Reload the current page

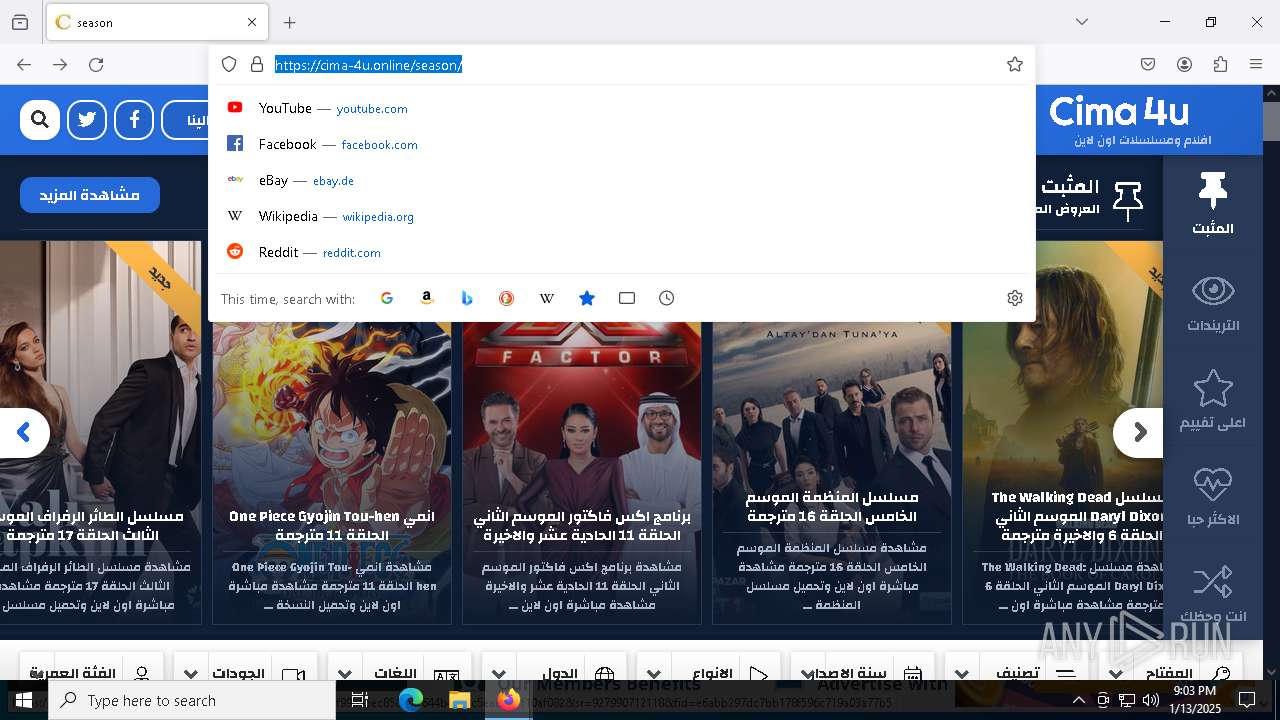point(96,65)
